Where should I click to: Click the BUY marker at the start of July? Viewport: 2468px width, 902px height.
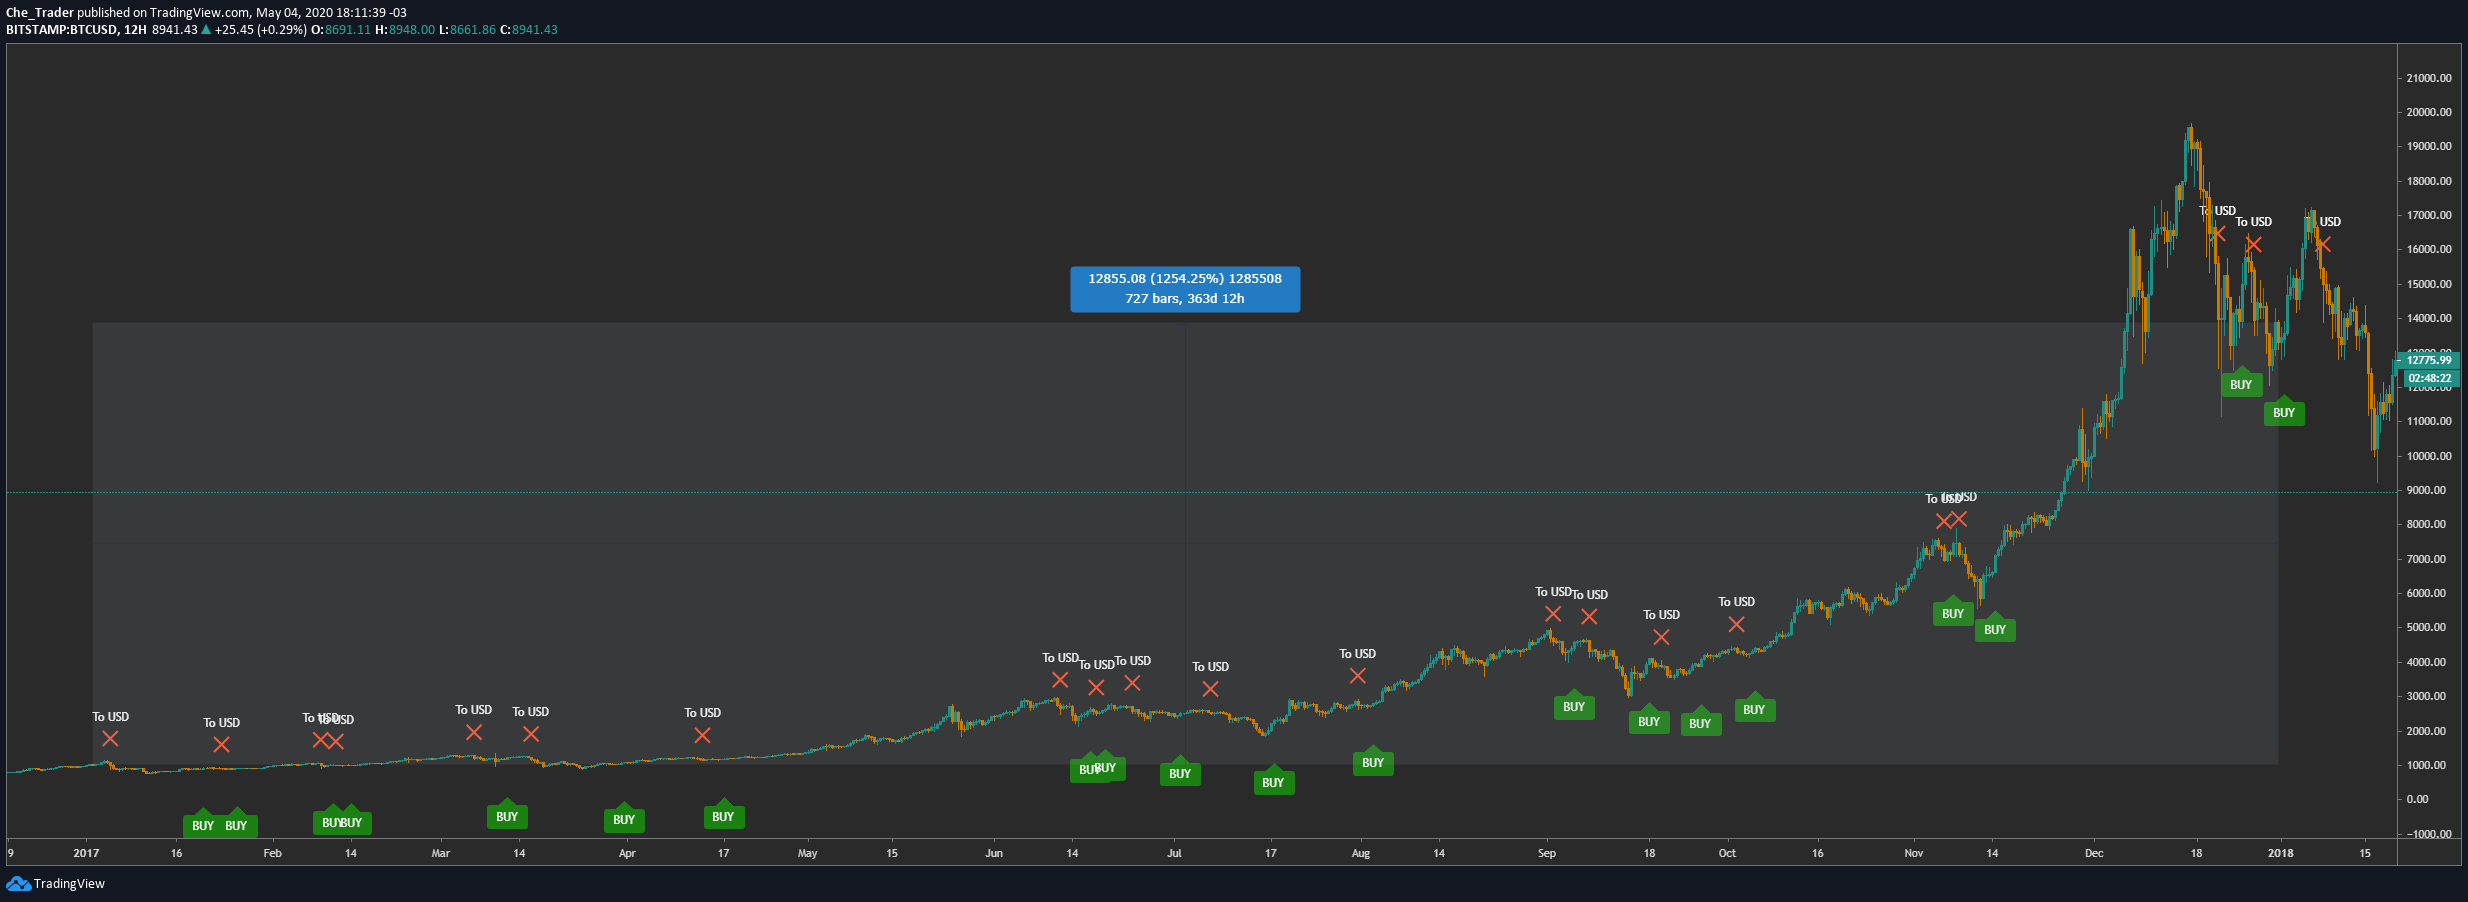coord(1180,772)
